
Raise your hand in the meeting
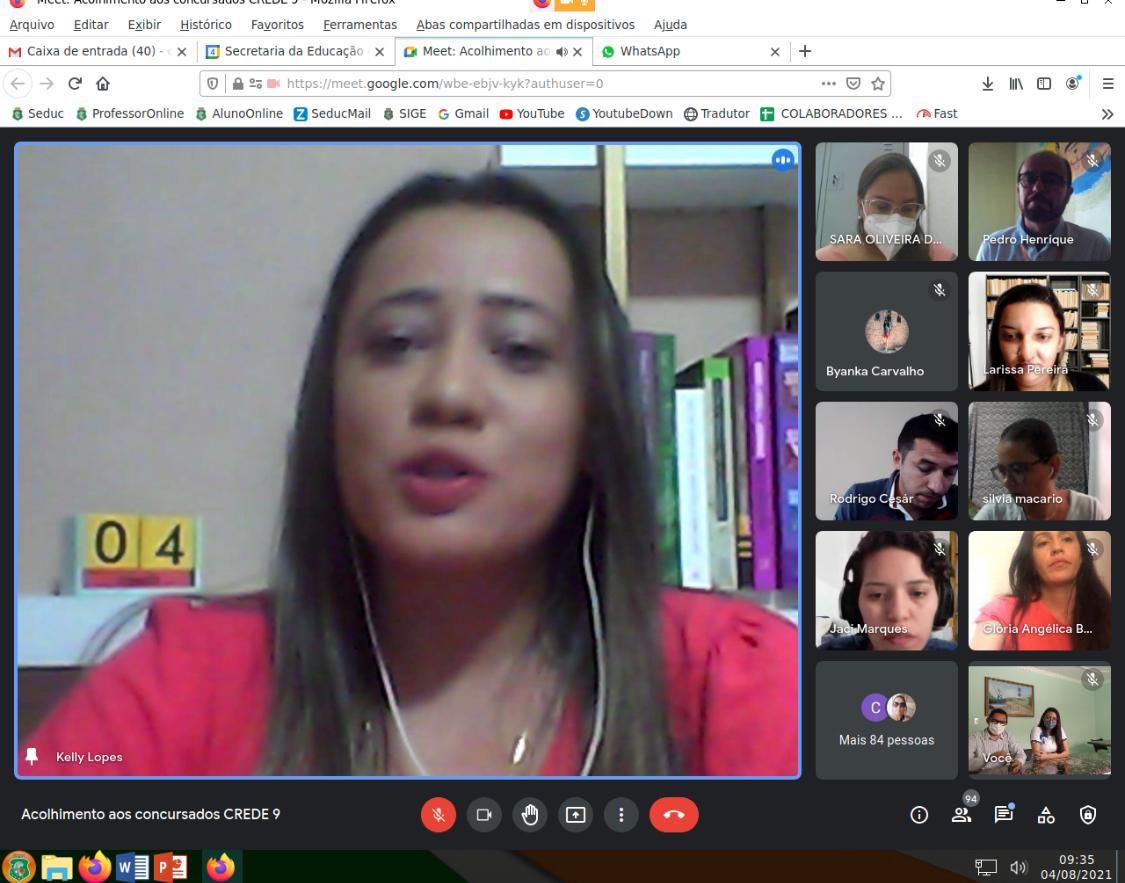pyautogui.click(x=530, y=815)
